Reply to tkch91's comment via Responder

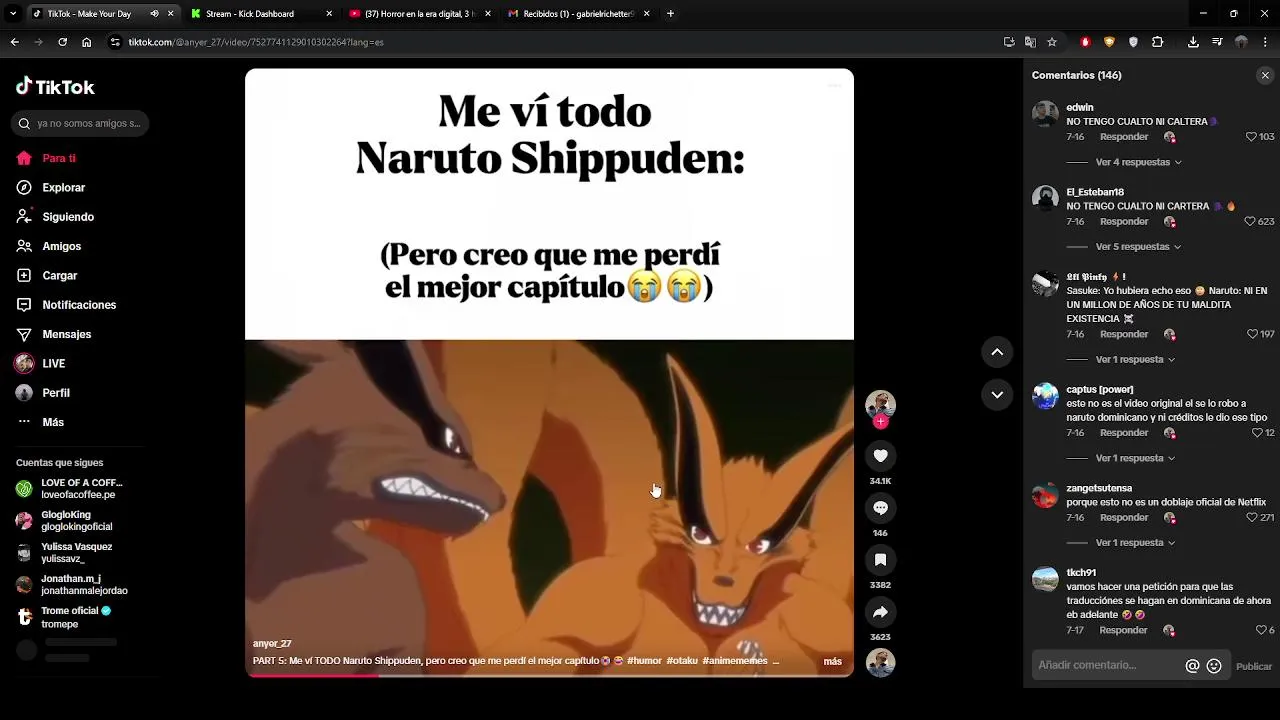1124,631
